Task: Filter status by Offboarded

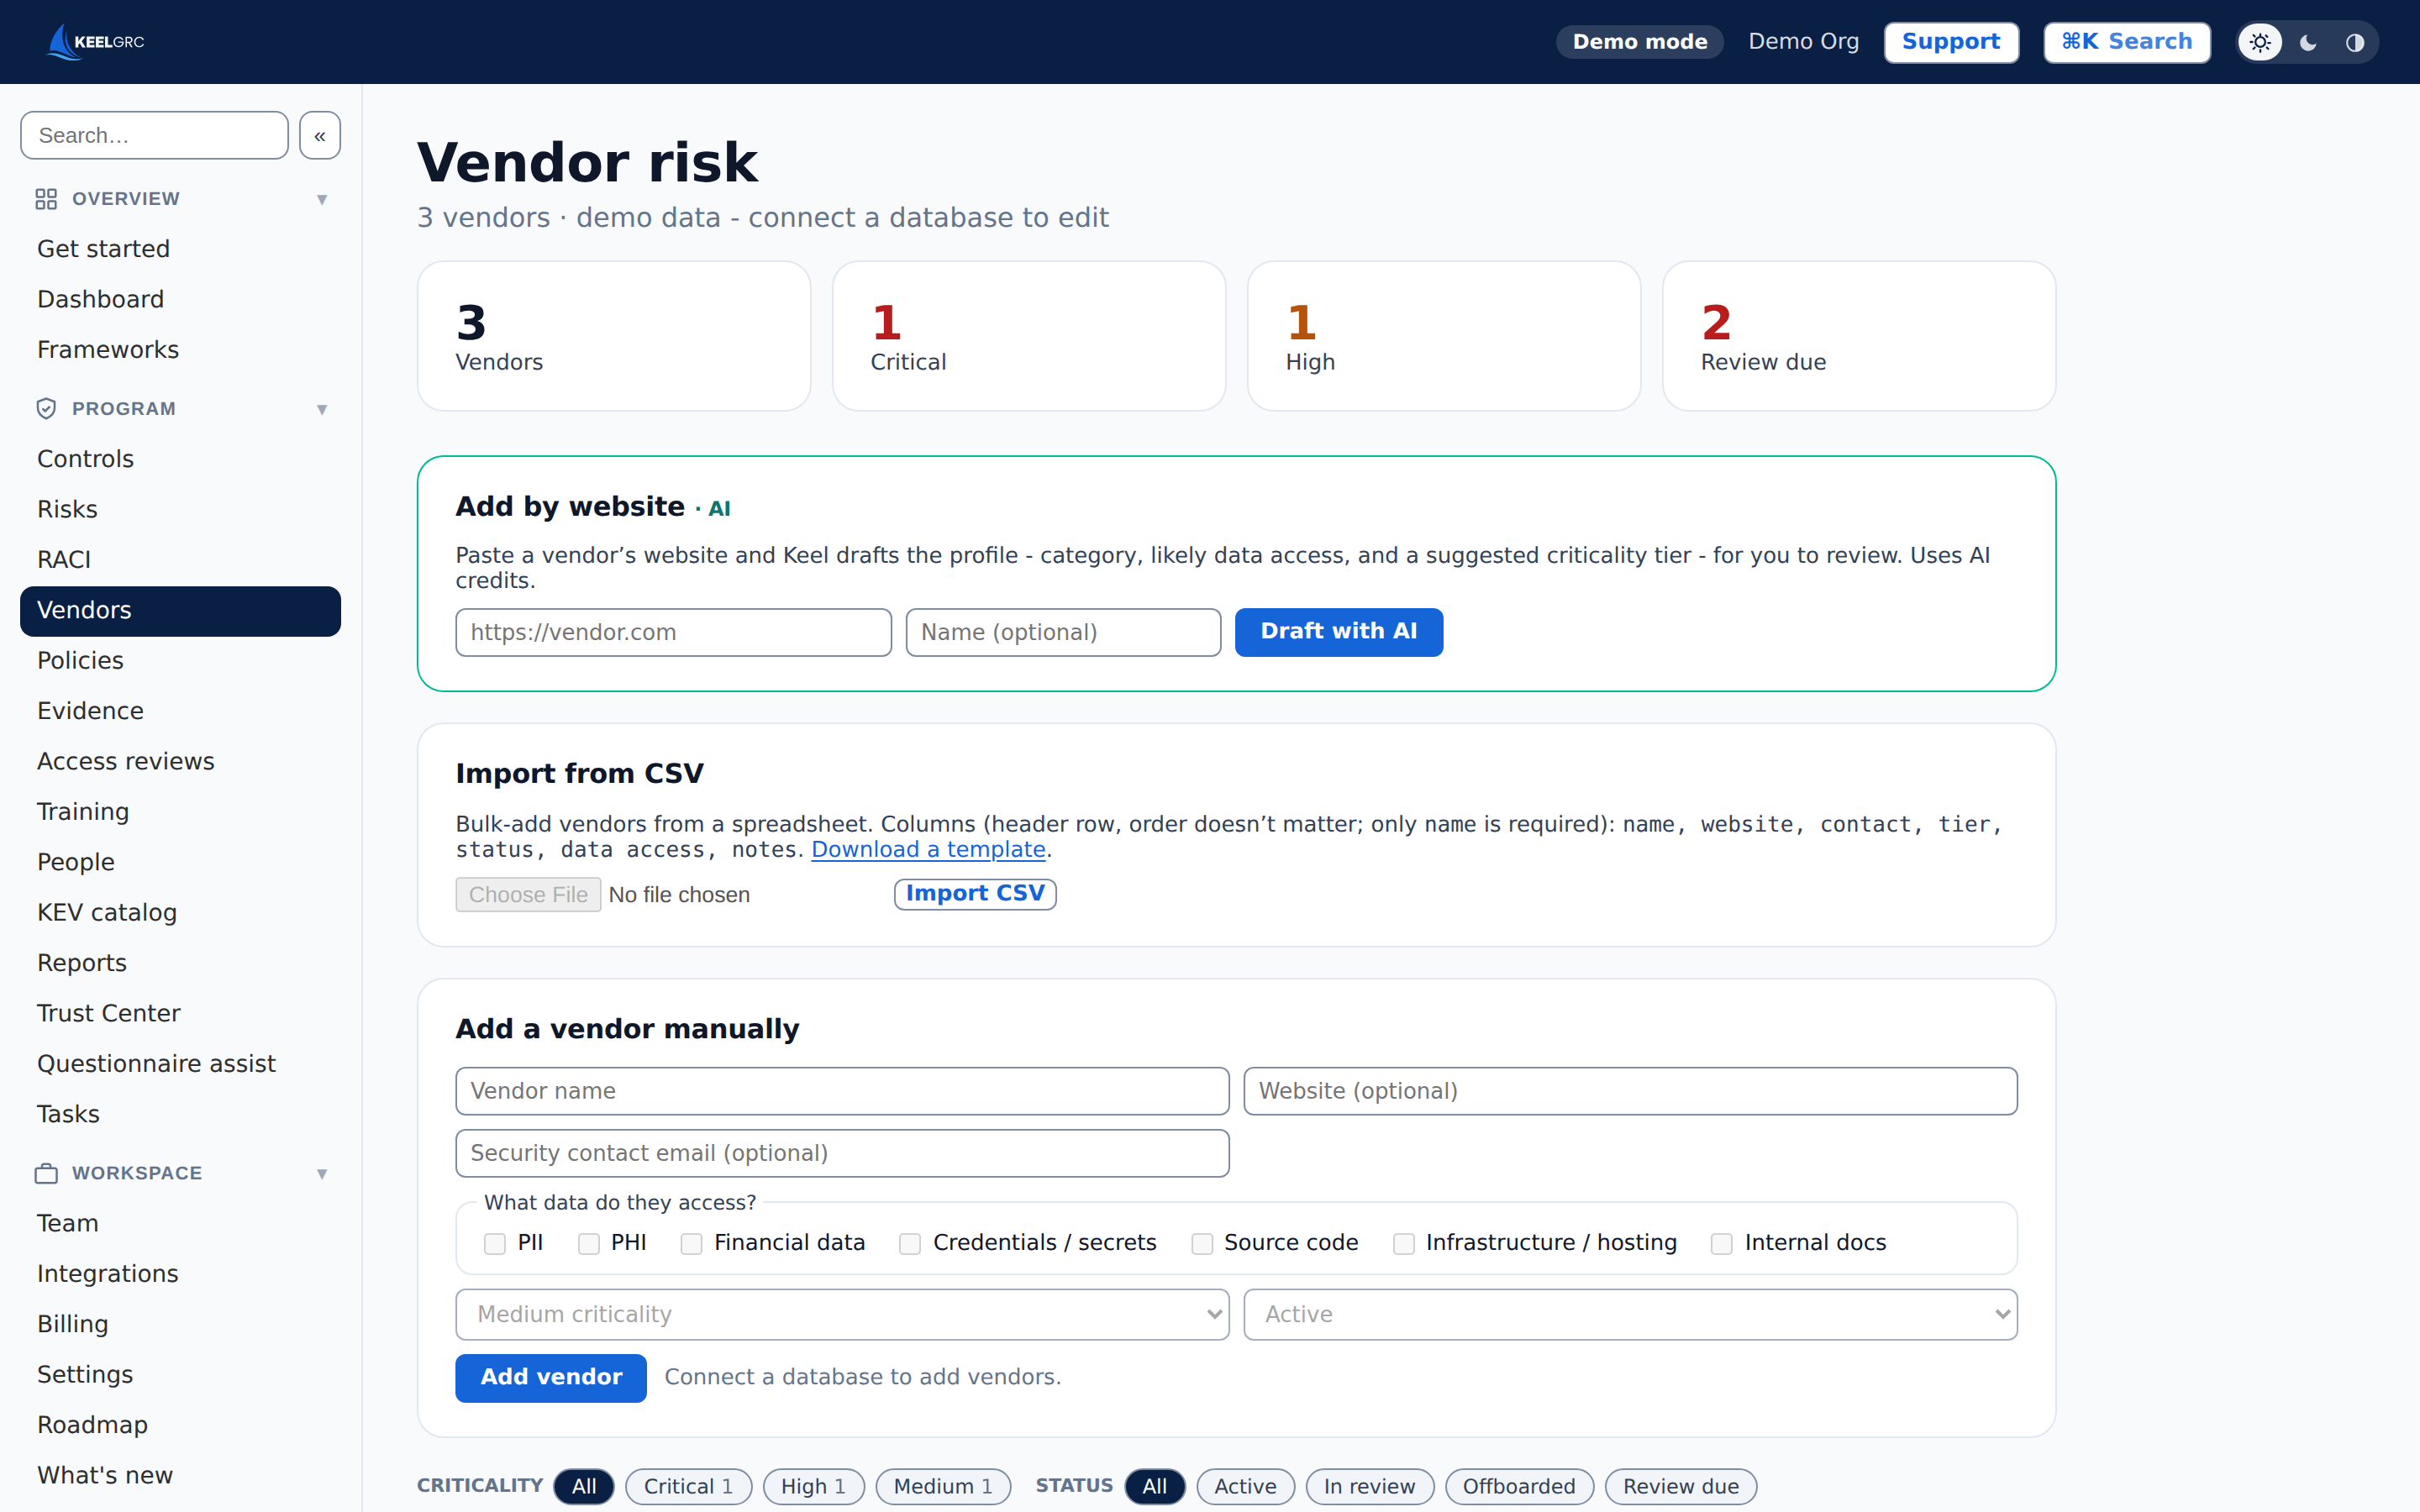Action: coord(1518,1486)
